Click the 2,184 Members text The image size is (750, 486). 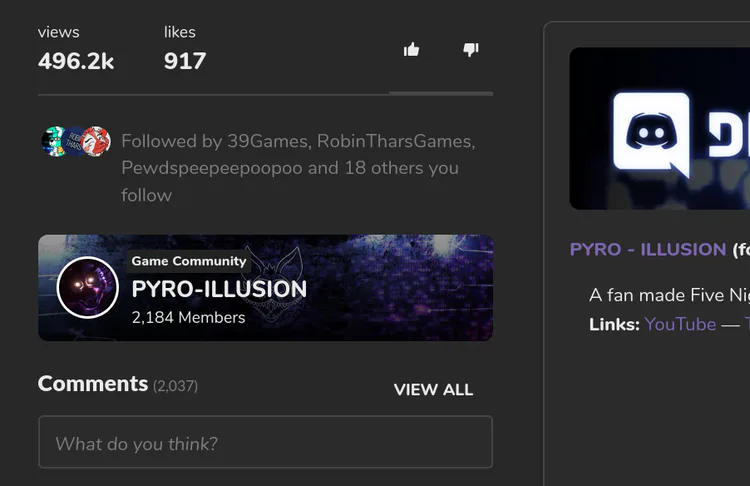[x=188, y=317]
